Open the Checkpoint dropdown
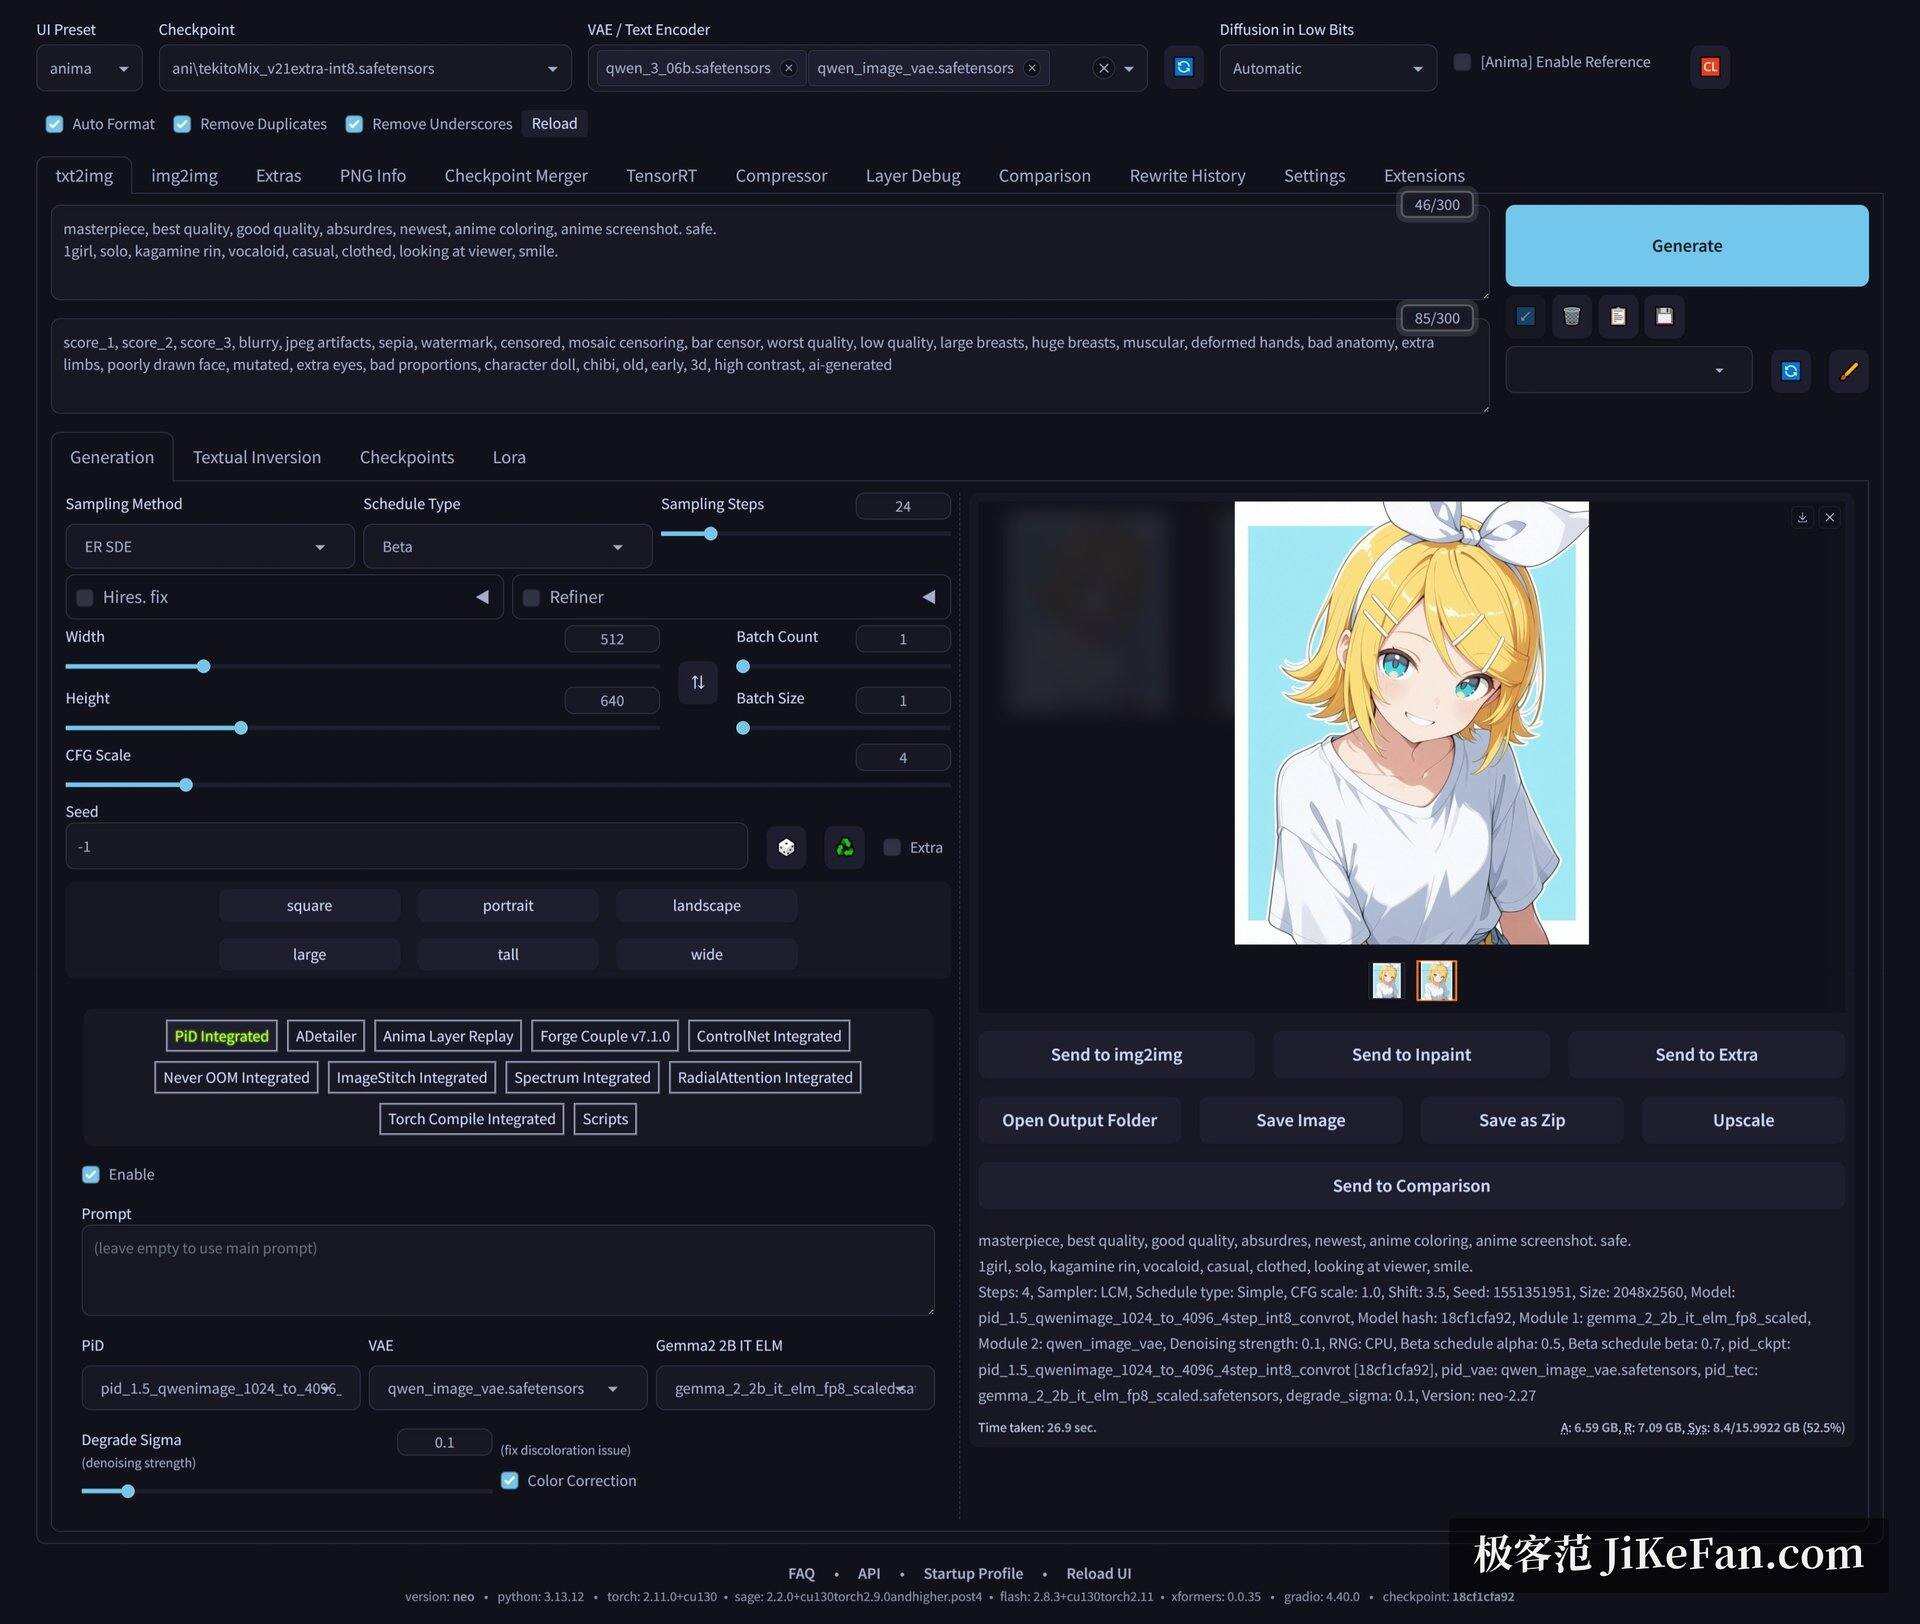1920x1624 pixels. tap(365, 68)
